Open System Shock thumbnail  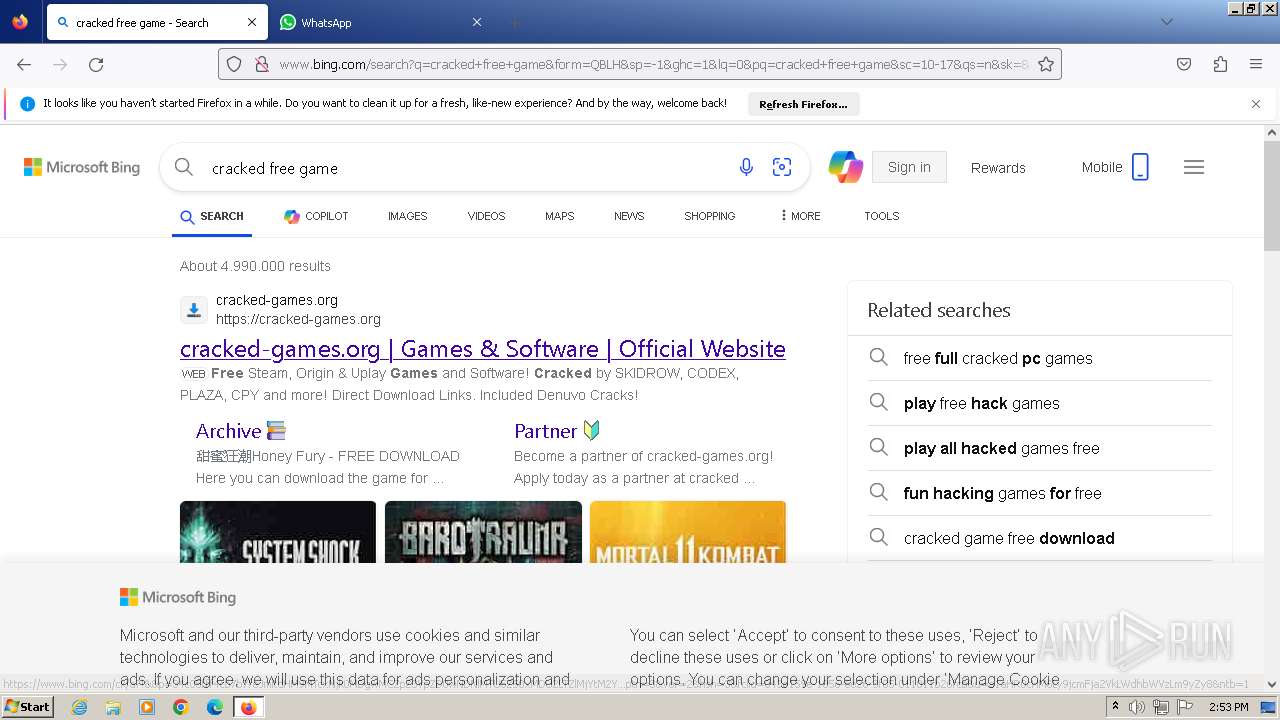pyautogui.click(x=278, y=532)
